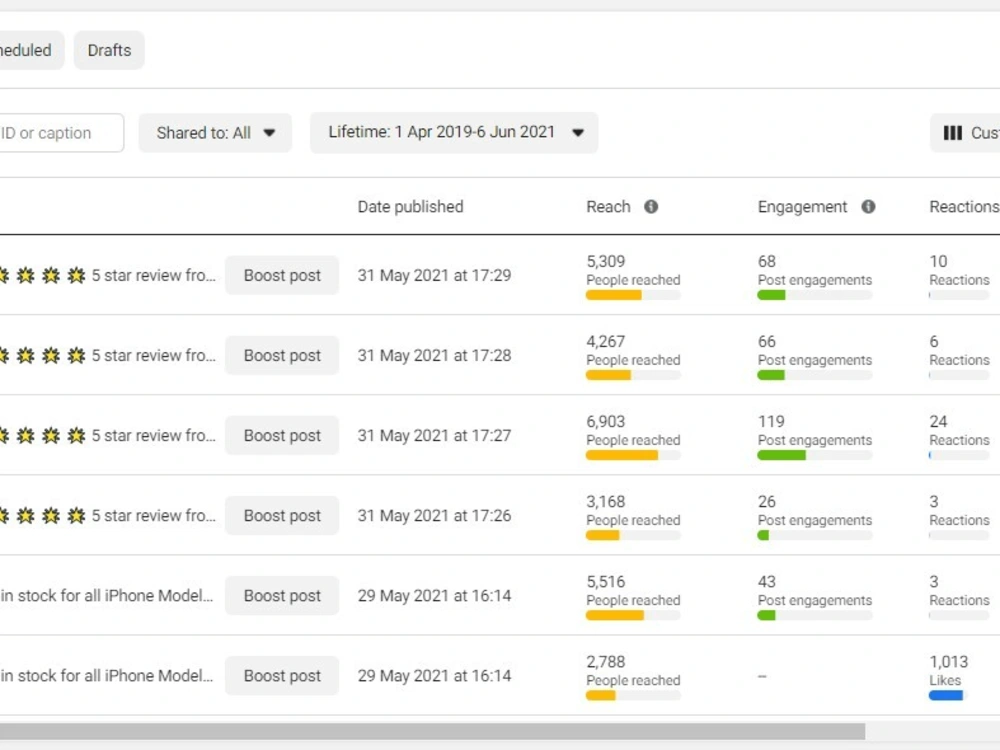Click the 26 Post engagements value

[x=767, y=502]
